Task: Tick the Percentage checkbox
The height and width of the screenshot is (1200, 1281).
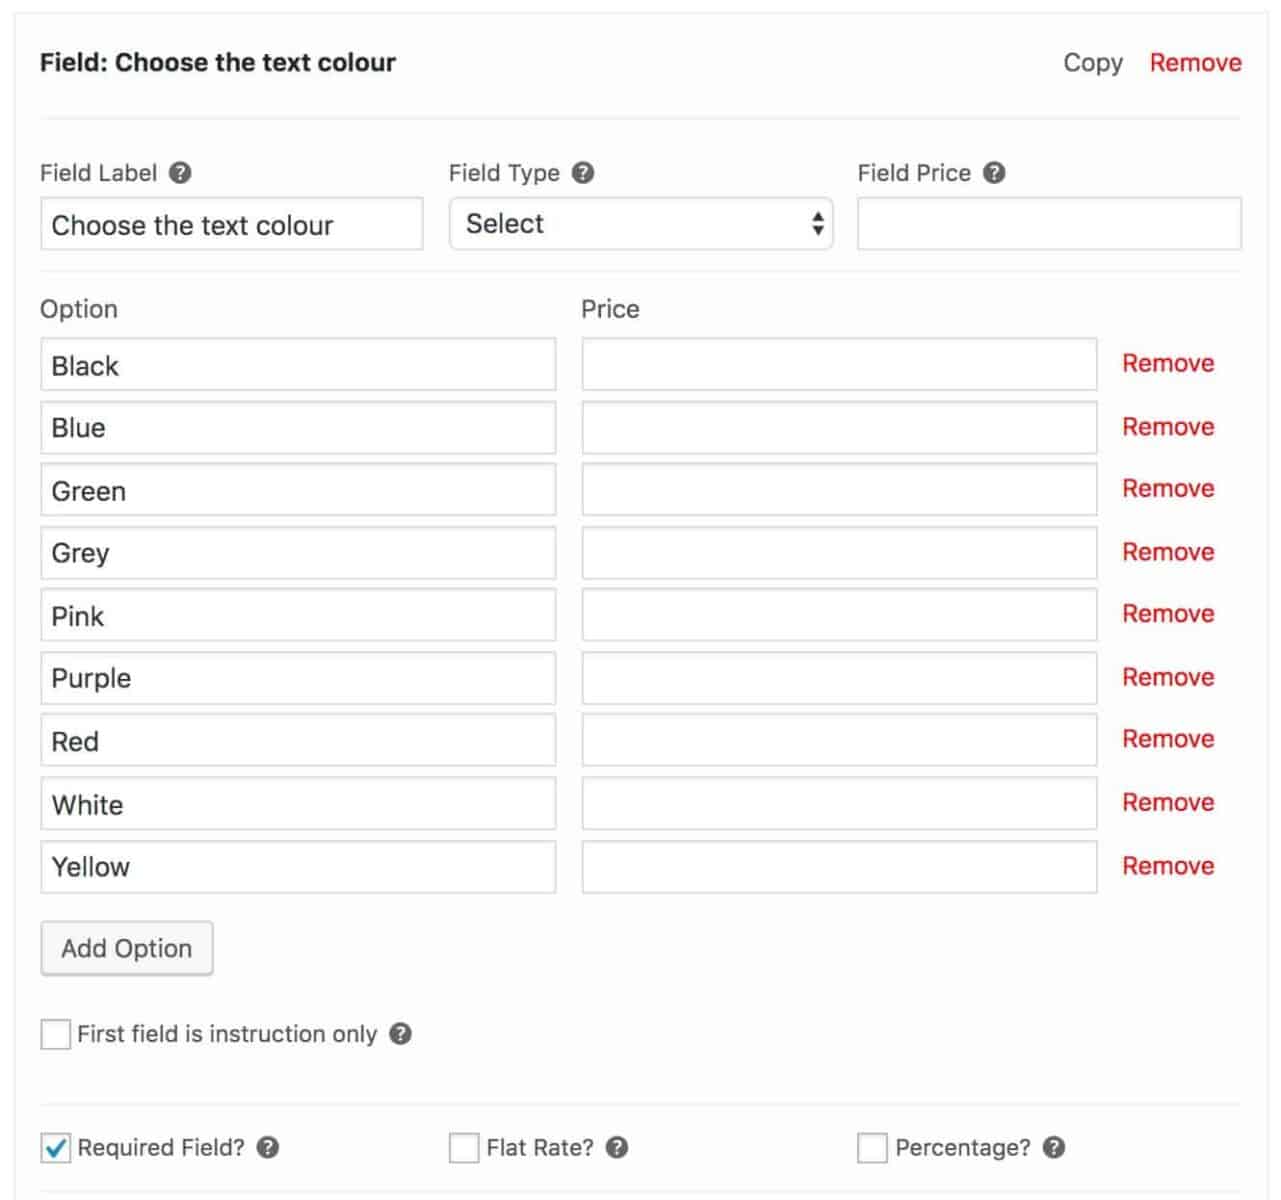Action: [872, 1148]
